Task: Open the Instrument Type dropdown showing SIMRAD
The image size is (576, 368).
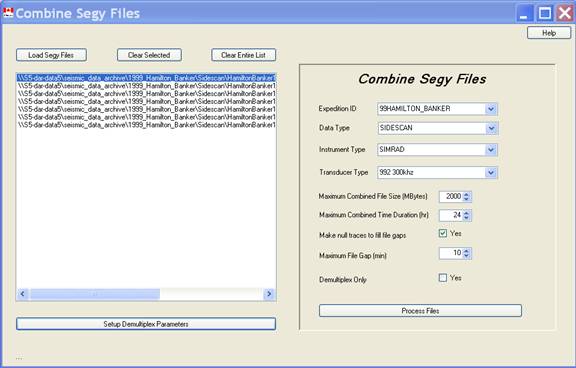Action: tap(491, 150)
